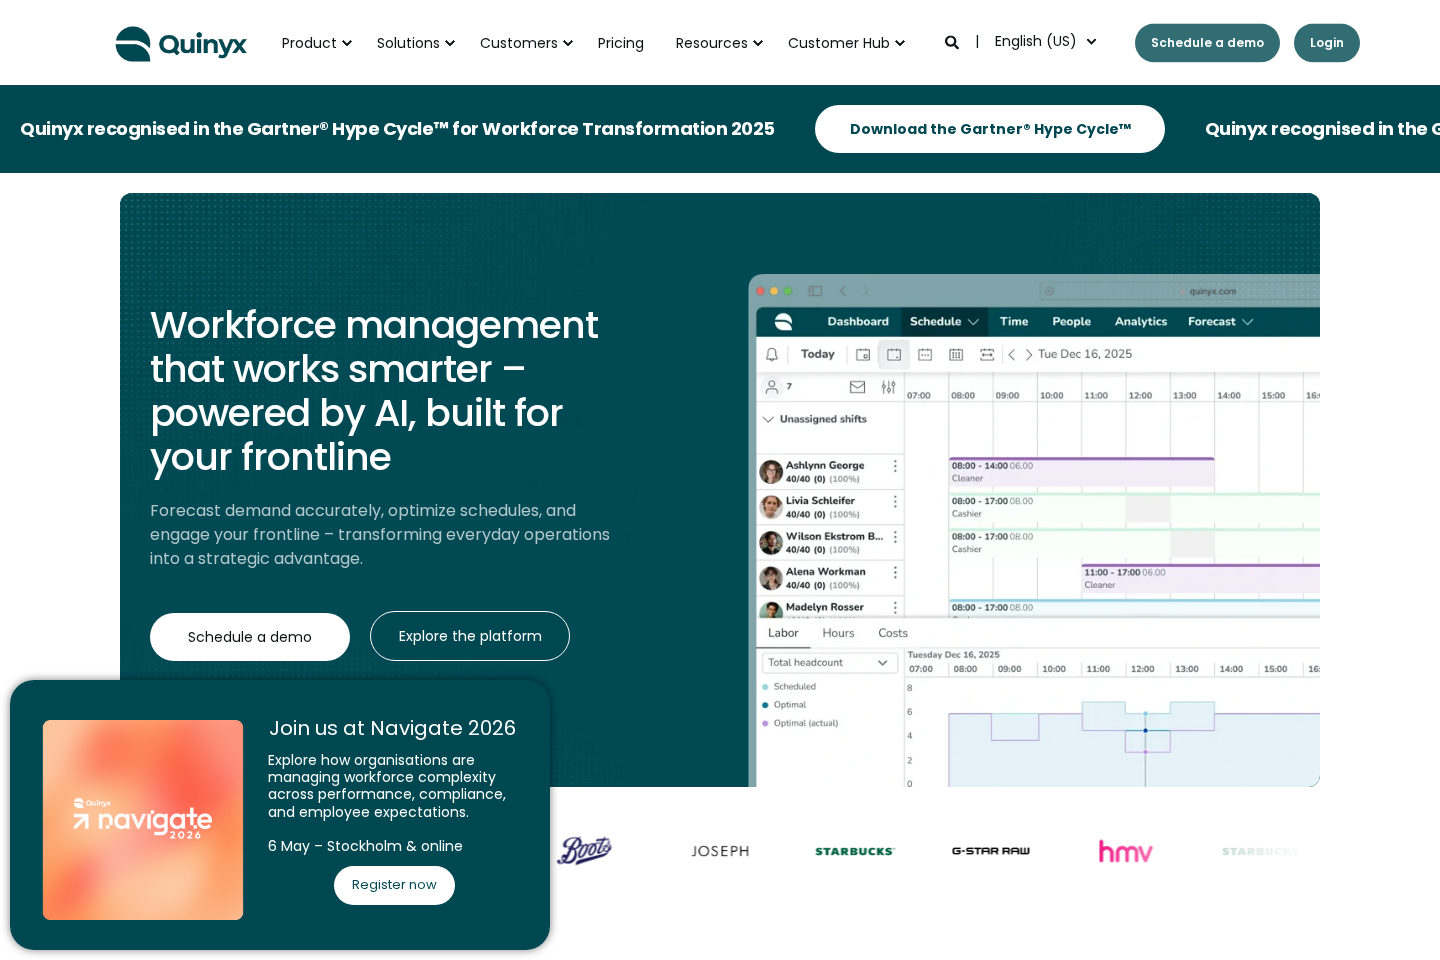
Task: Collapse Unassigned shifts section
Action: [768, 419]
